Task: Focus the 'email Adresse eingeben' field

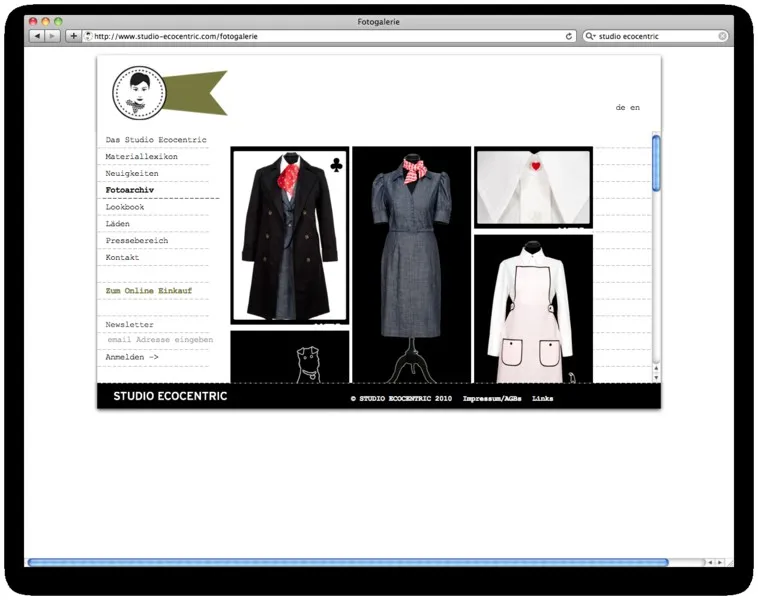Action: pos(160,340)
